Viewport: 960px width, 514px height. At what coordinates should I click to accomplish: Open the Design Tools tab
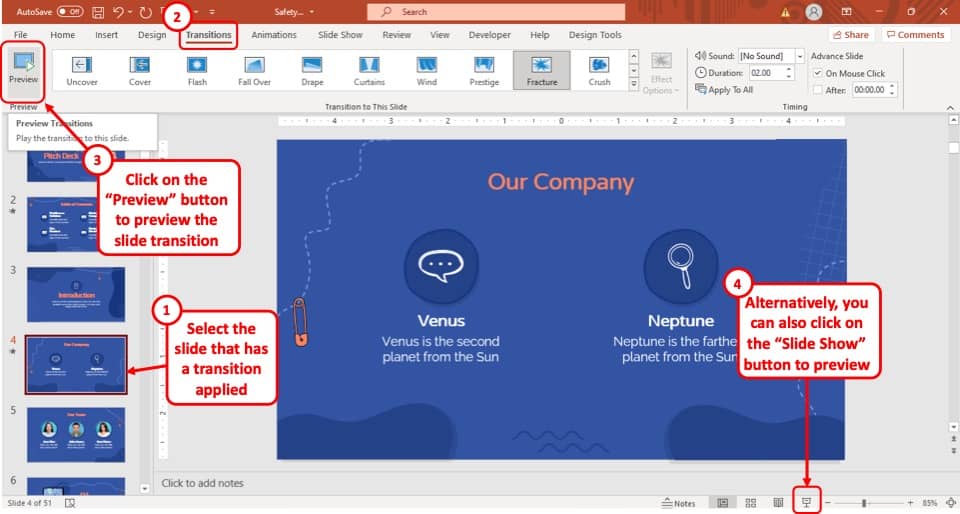[x=595, y=35]
